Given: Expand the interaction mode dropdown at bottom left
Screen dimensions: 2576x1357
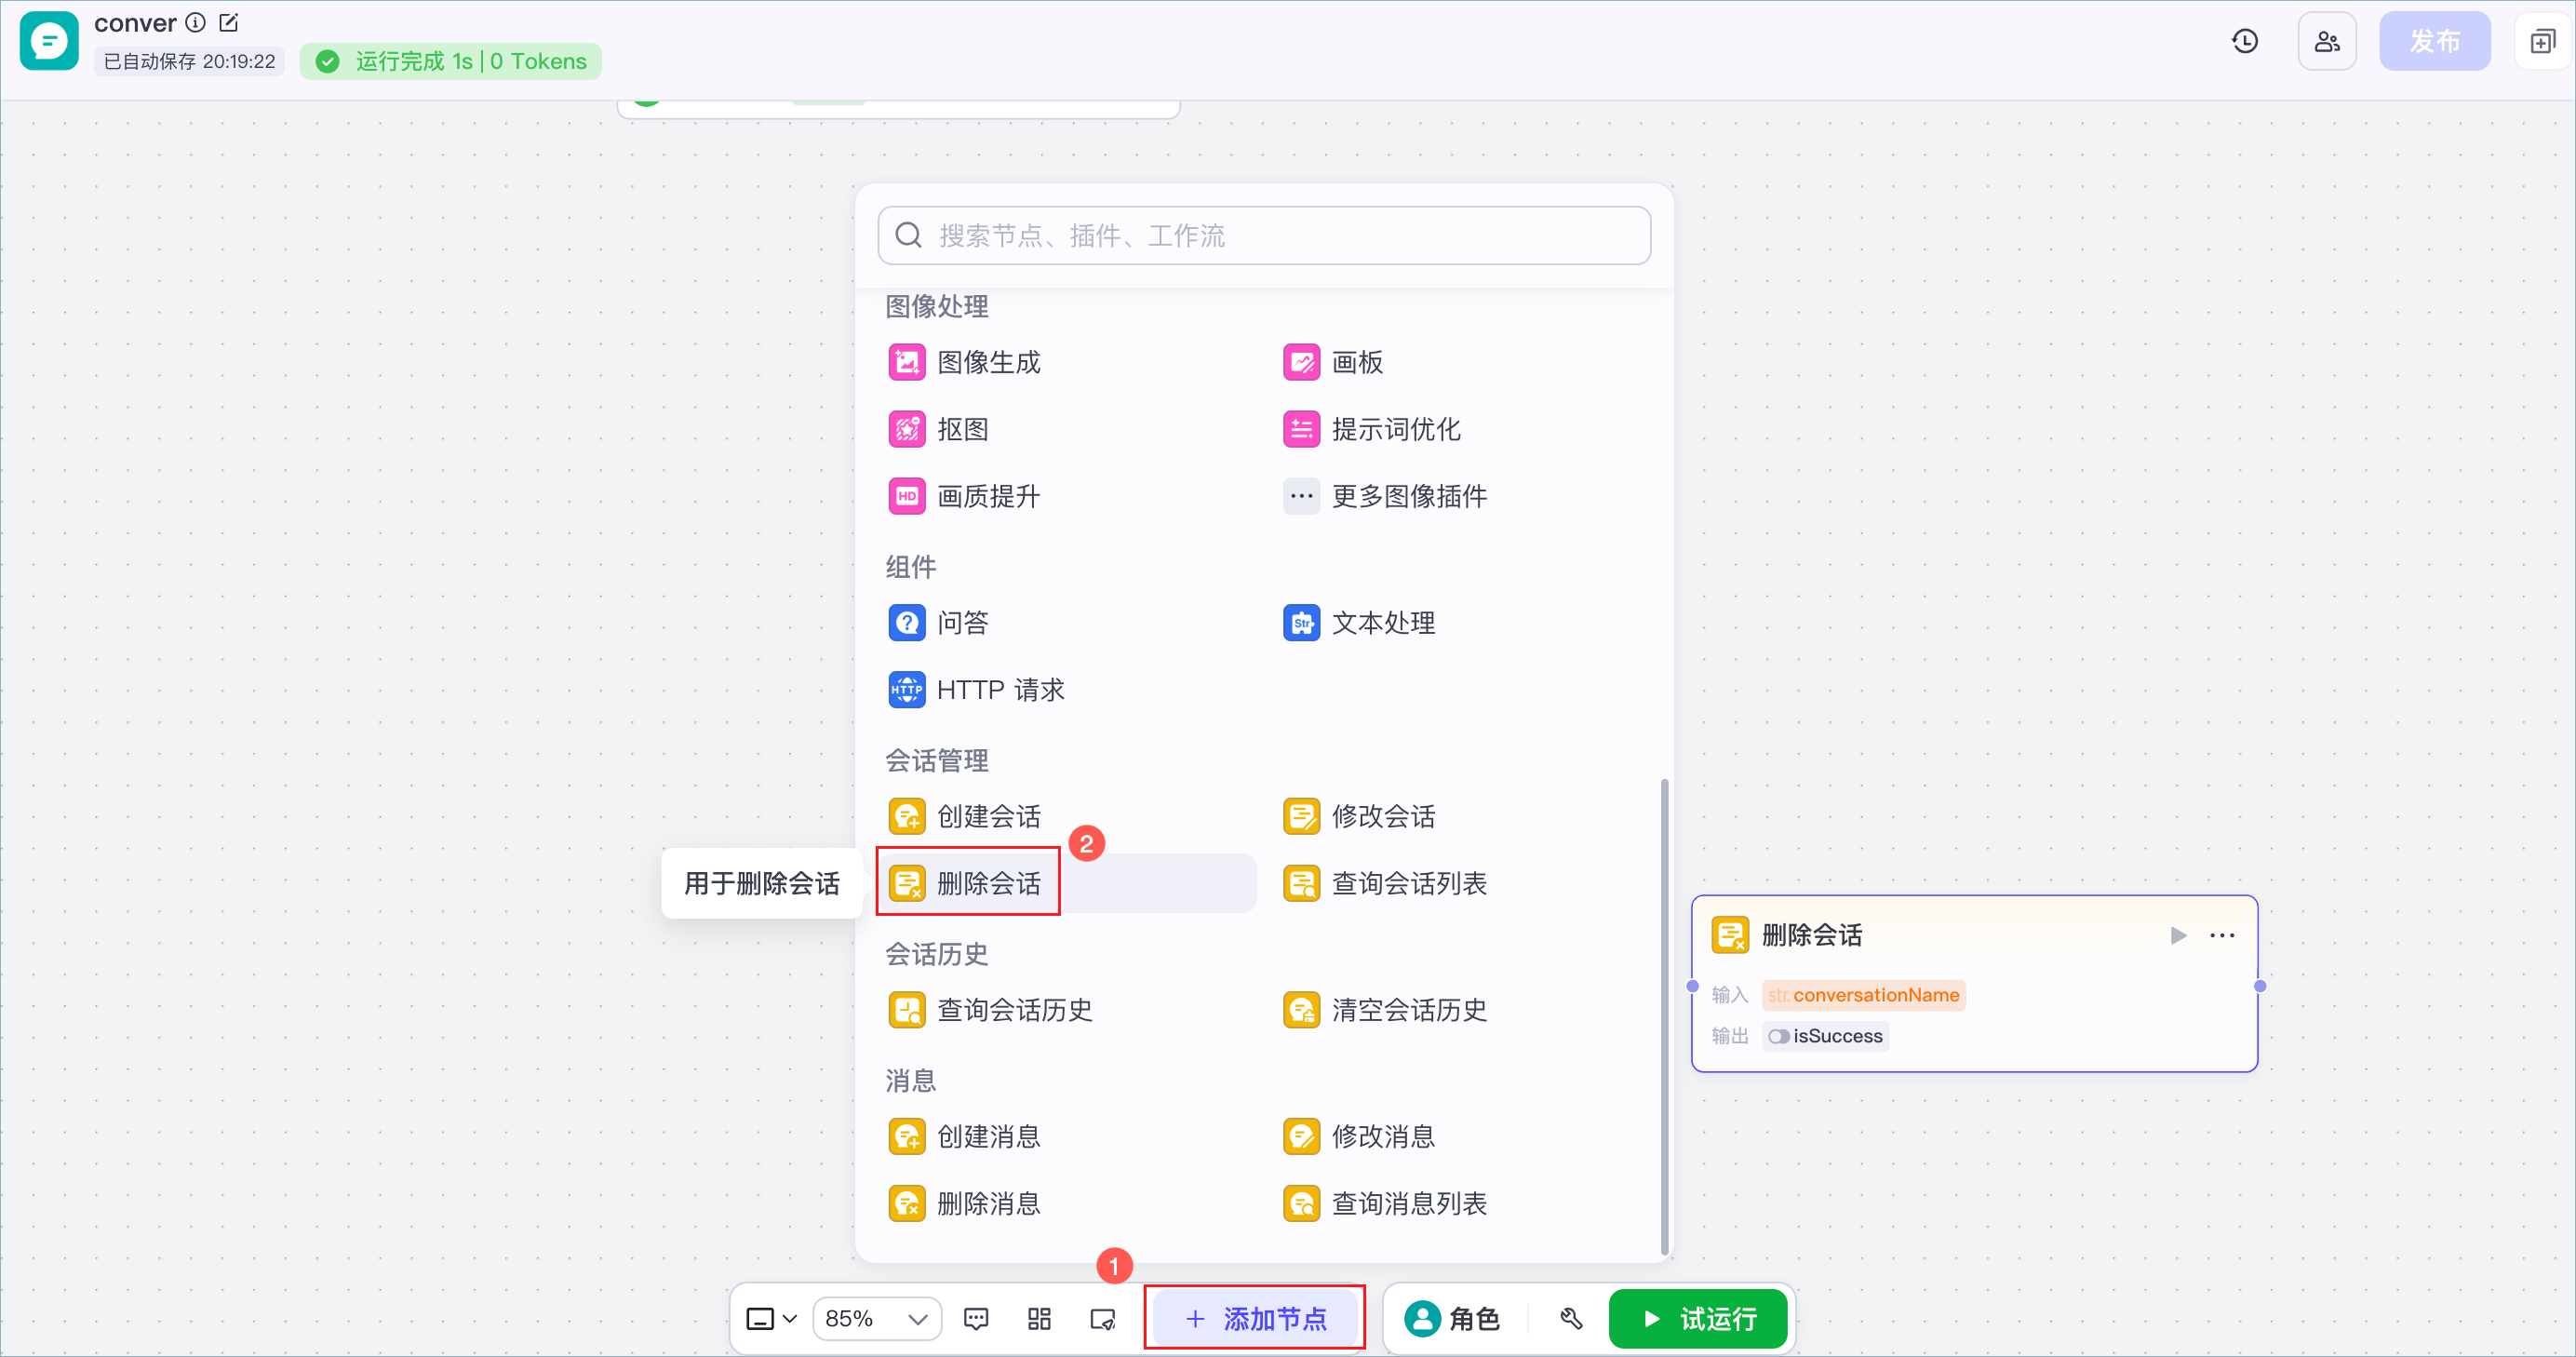Looking at the screenshot, I should coord(771,1319).
